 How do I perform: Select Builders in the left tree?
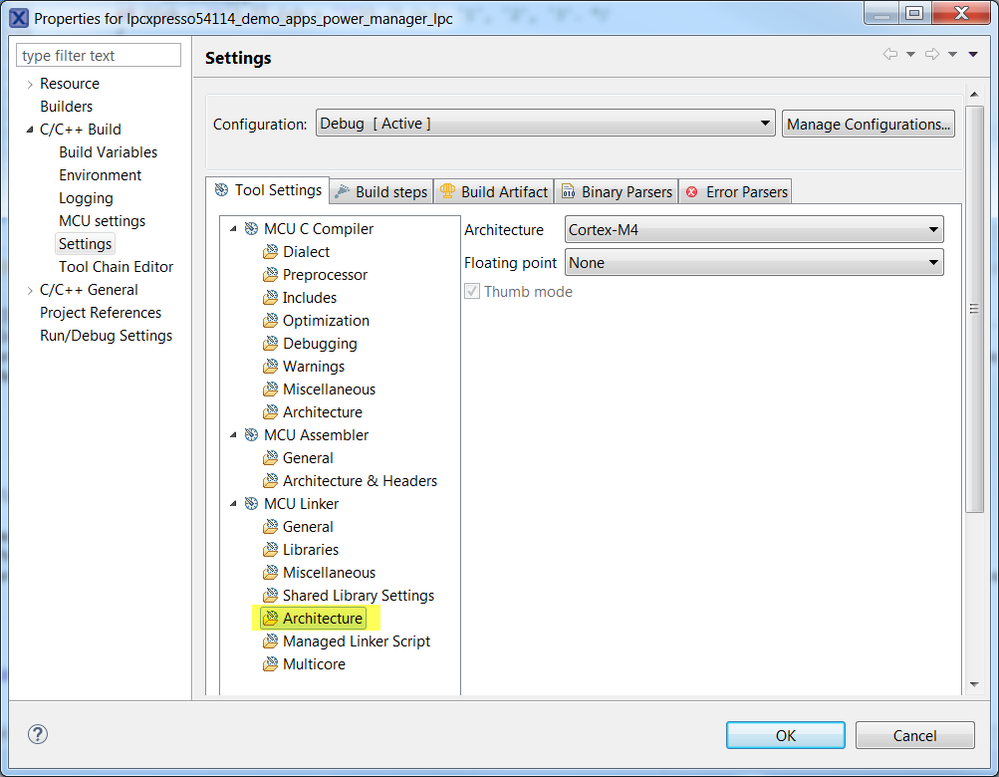[x=66, y=106]
